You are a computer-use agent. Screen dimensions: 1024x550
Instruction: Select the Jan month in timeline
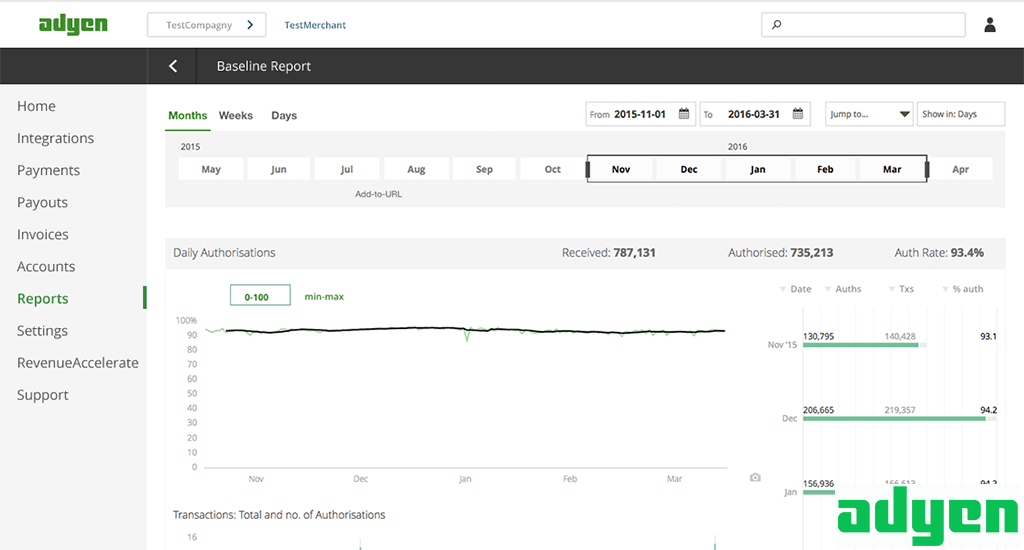point(757,169)
